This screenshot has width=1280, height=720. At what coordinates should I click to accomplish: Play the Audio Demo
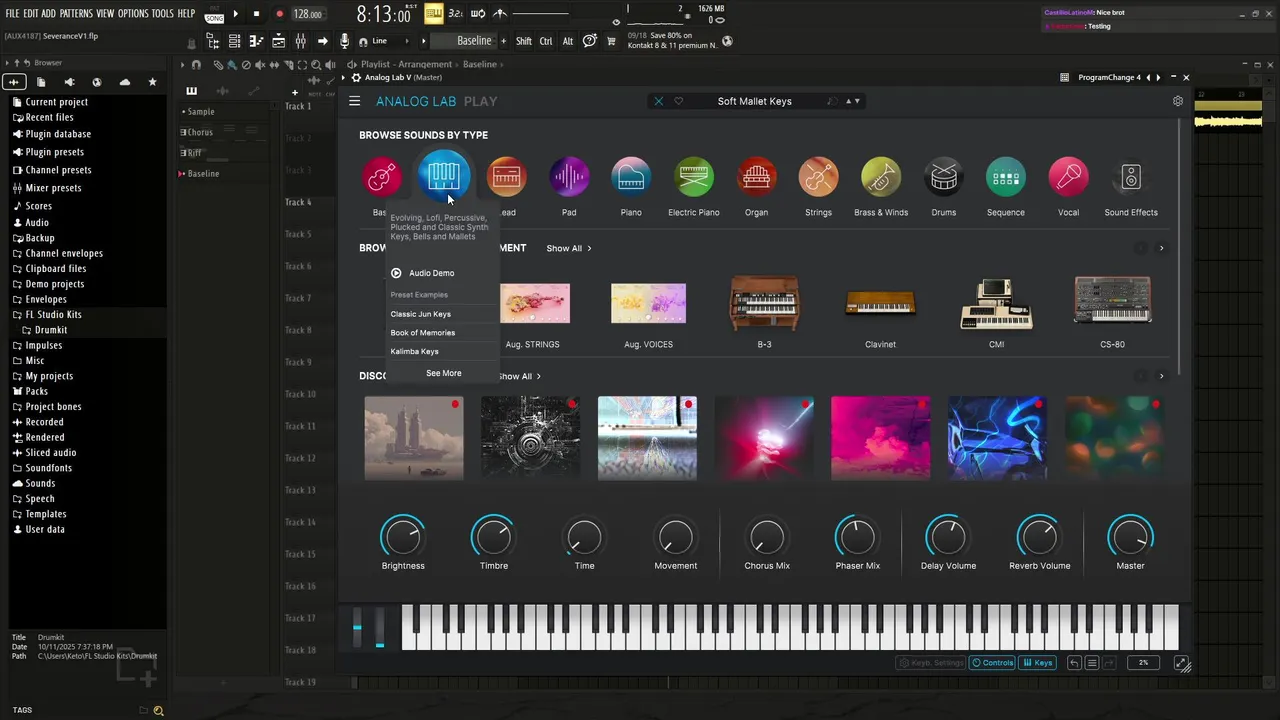pos(423,273)
